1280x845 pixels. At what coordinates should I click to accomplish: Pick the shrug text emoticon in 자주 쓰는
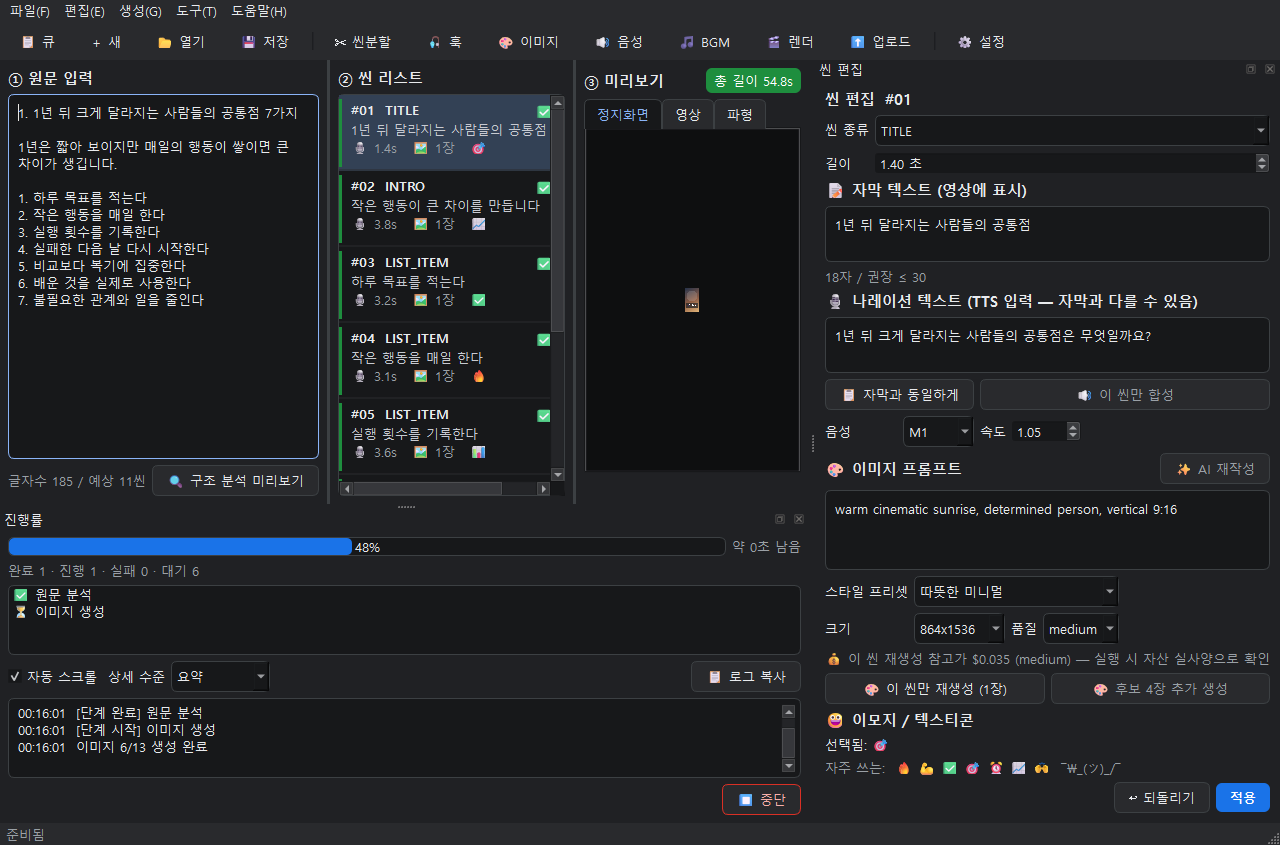1091,768
